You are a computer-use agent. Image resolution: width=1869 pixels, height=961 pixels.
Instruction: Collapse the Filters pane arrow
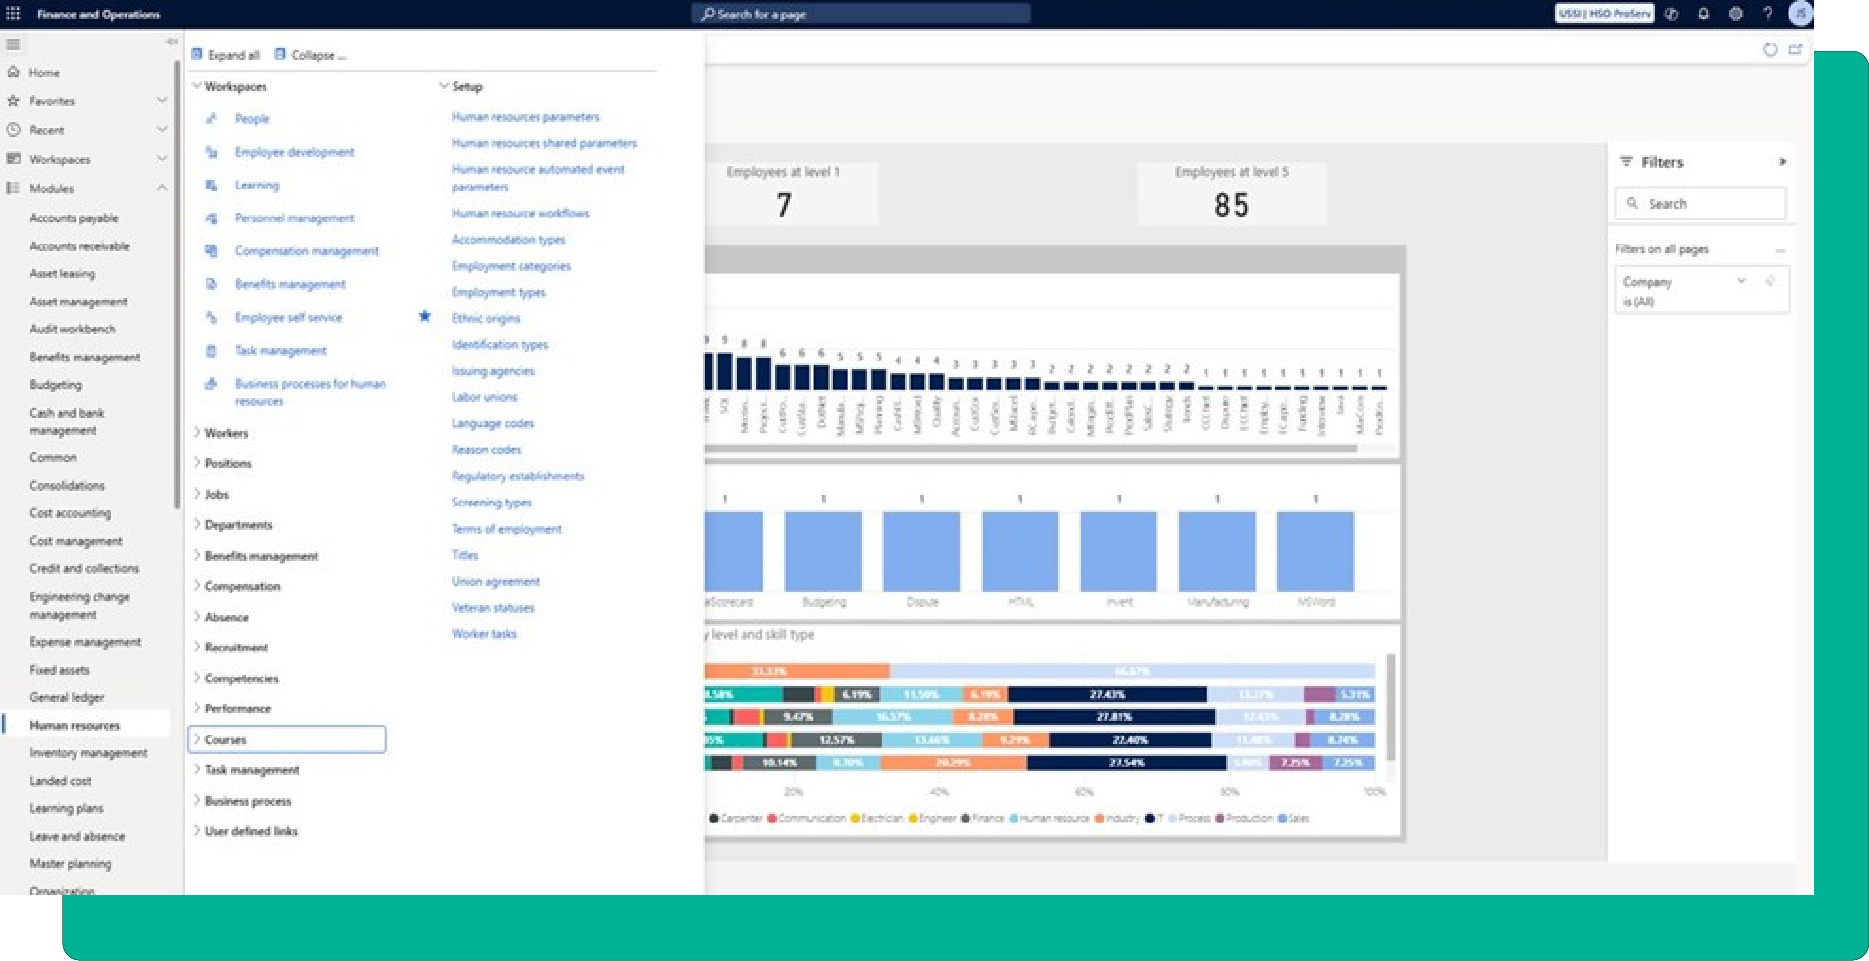click(1781, 162)
